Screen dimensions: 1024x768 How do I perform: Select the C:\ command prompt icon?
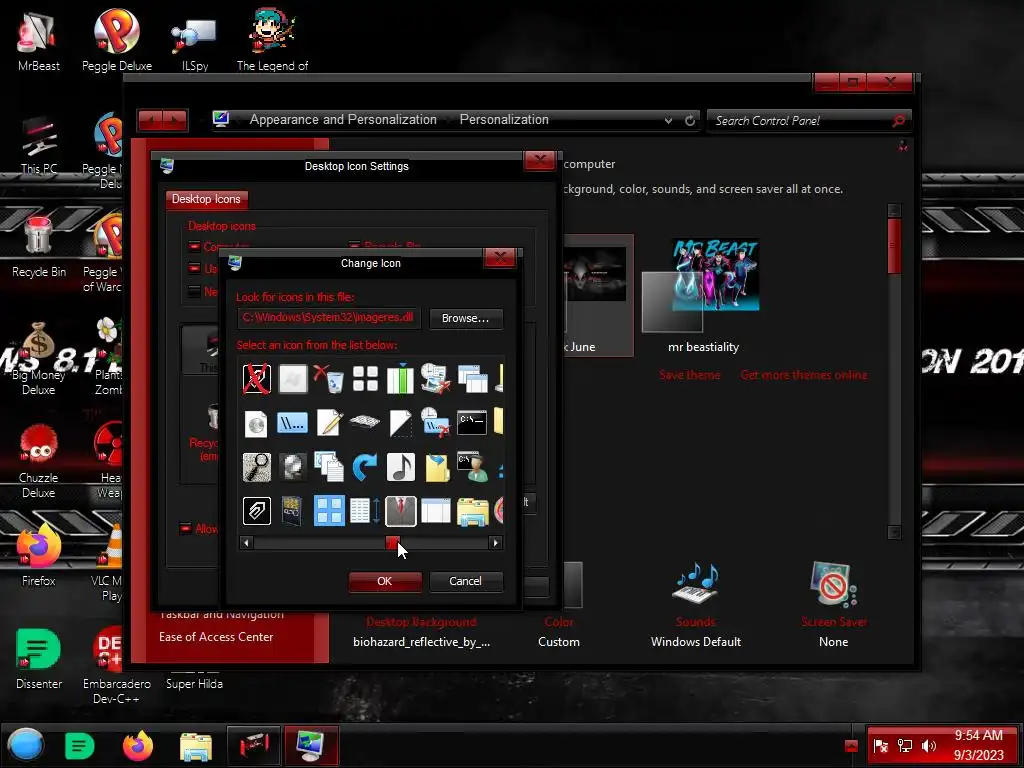(x=472, y=423)
